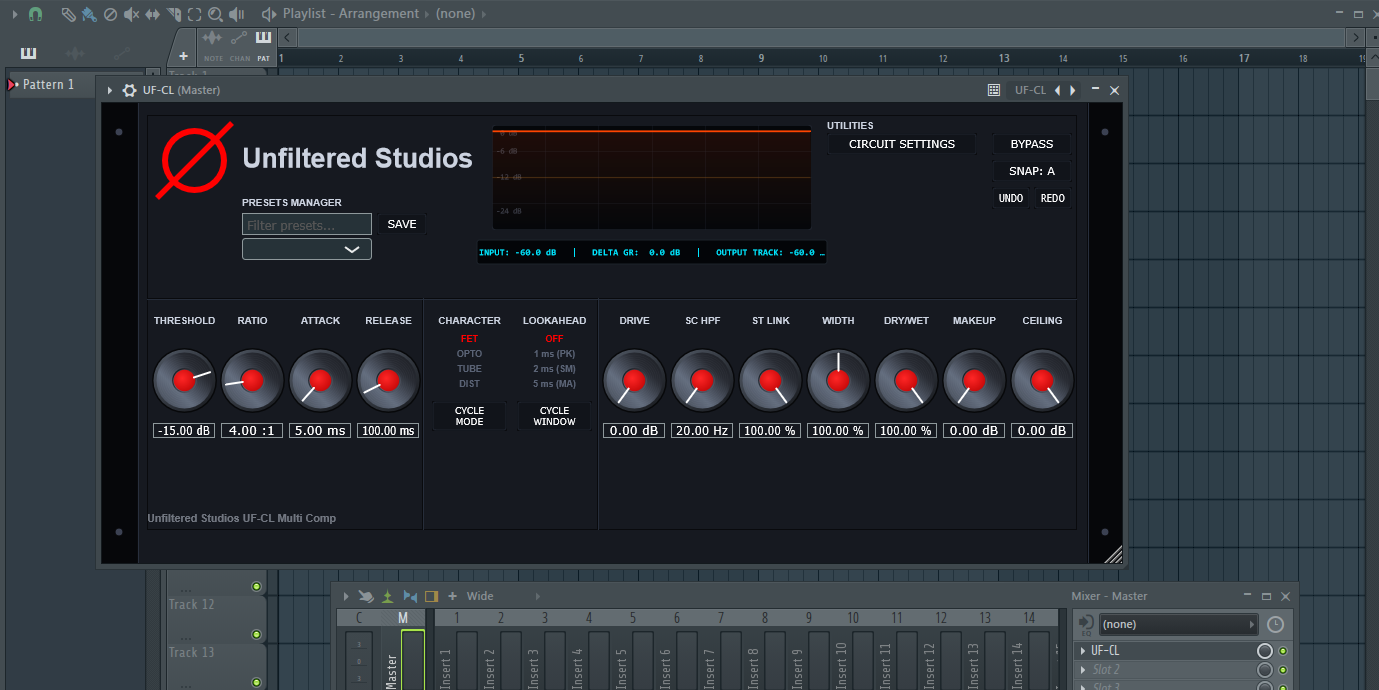This screenshot has height=690, width=1379.
Task: Select the playlist Select tool
Action: 194,14
